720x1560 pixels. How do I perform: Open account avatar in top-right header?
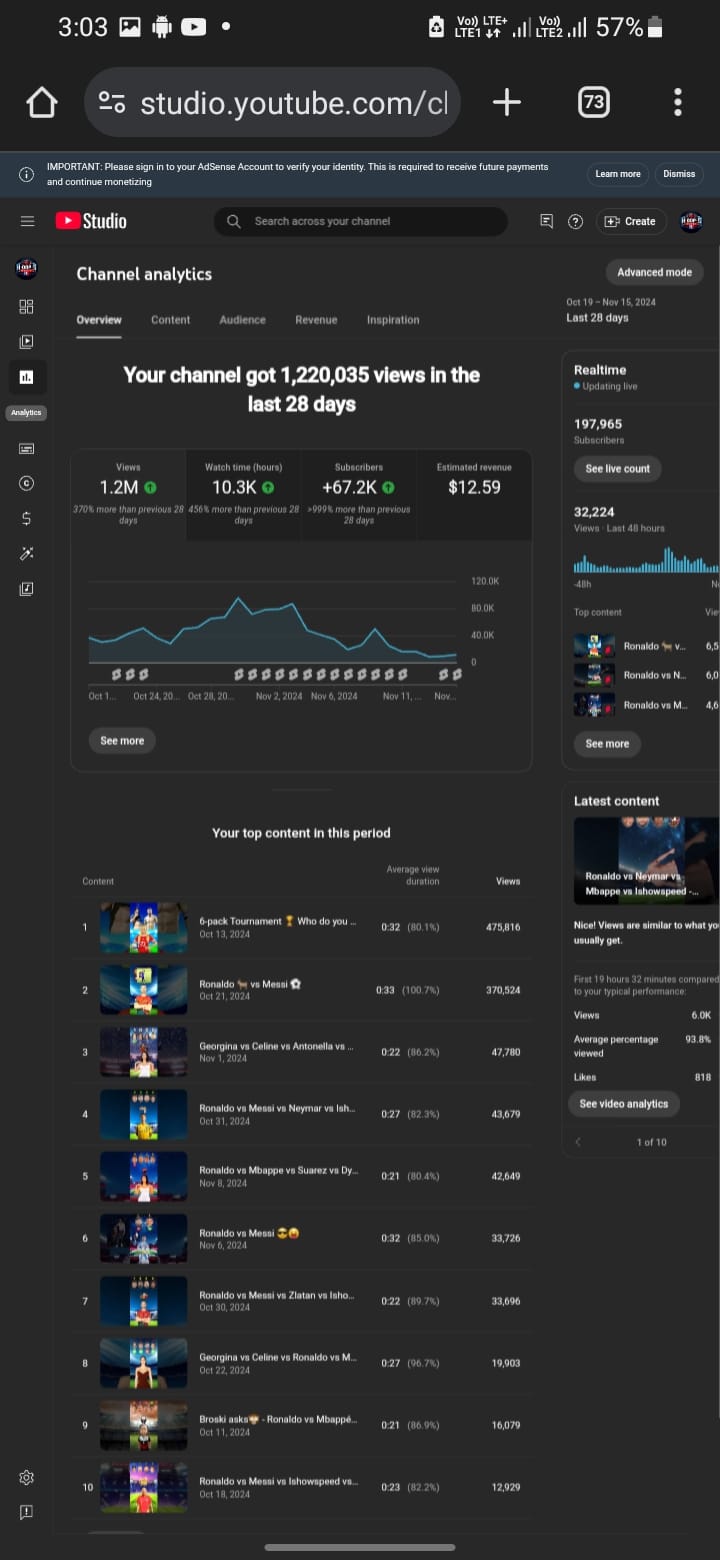(691, 221)
